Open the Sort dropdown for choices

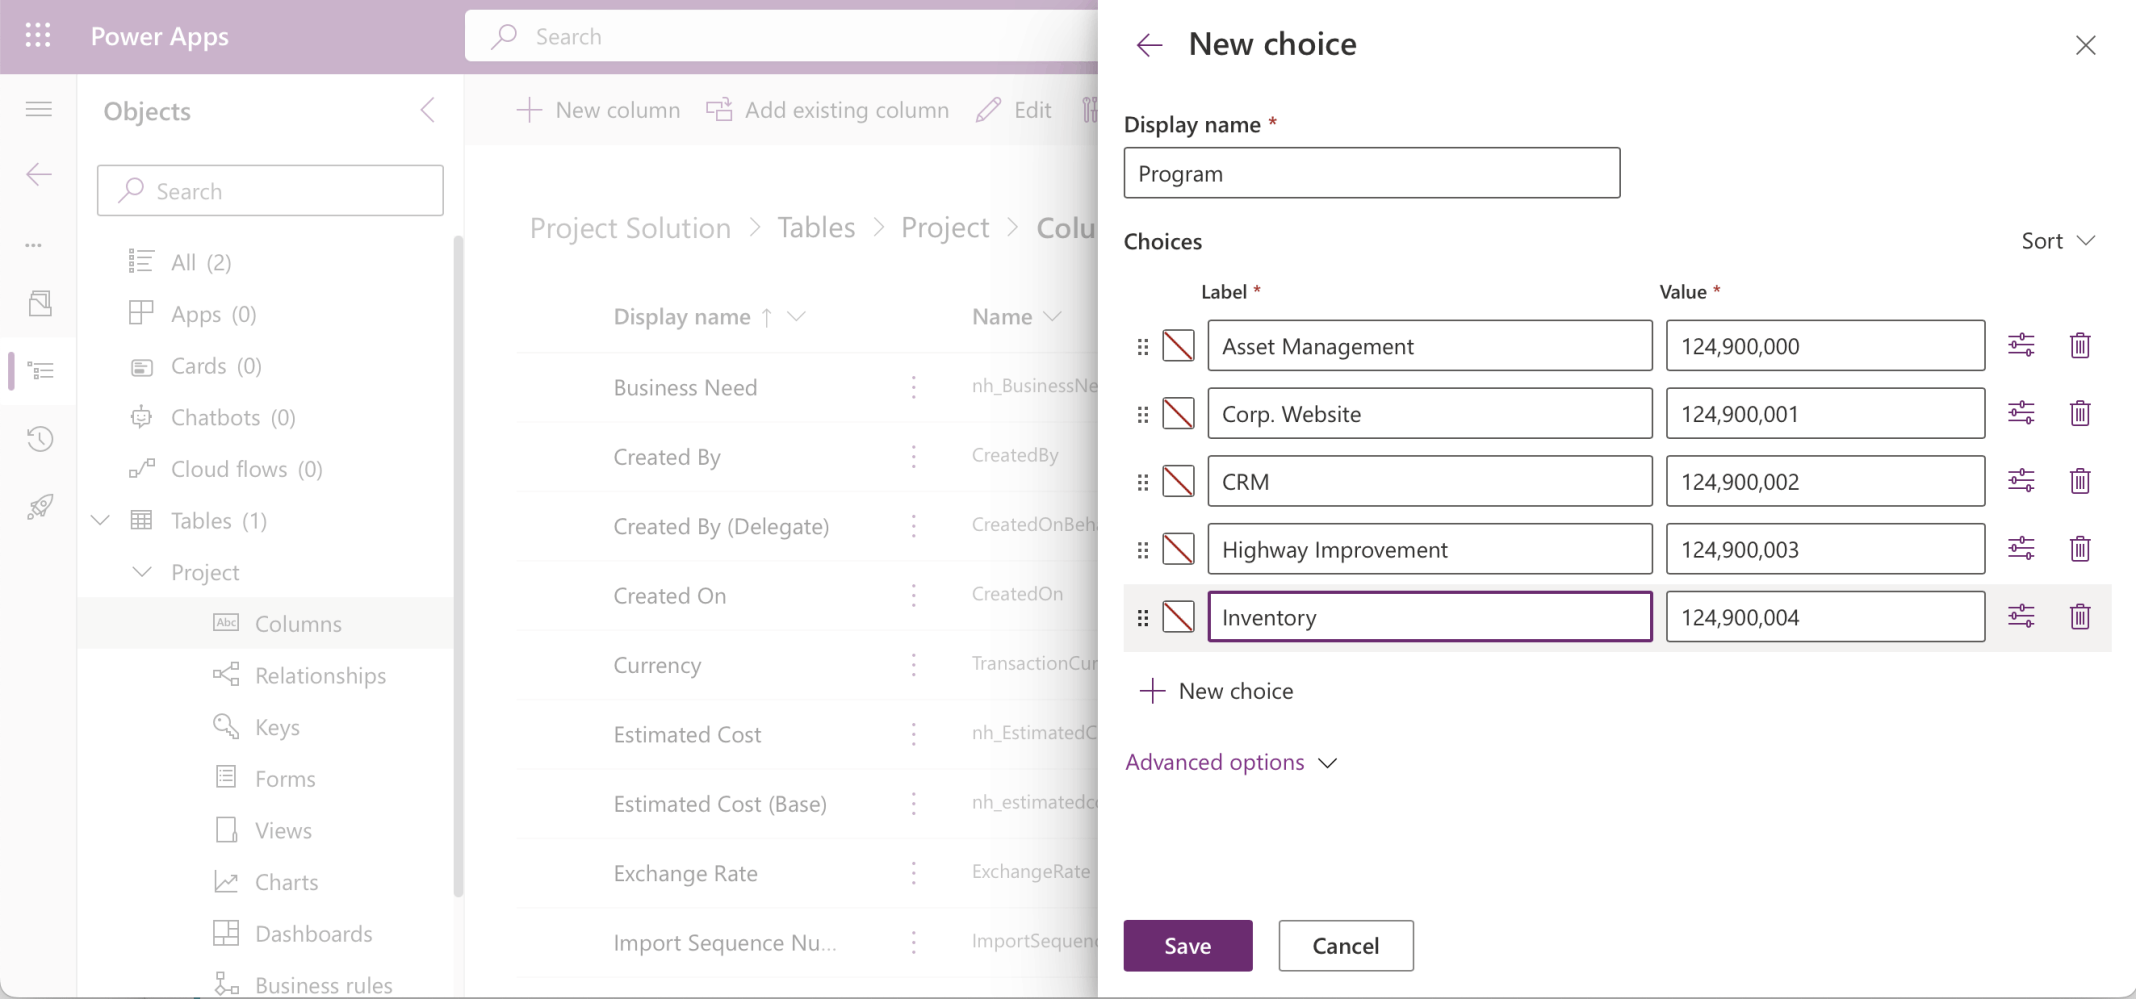pos(2057,241)
